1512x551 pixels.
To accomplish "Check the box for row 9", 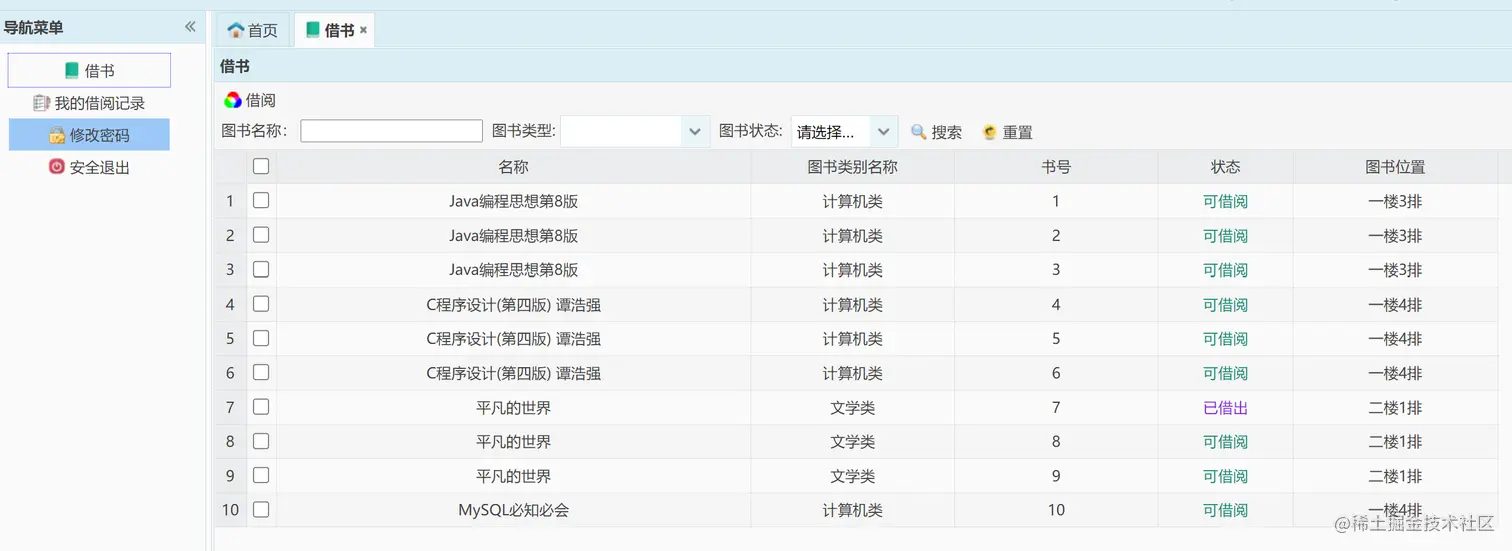I will (261, 475).
